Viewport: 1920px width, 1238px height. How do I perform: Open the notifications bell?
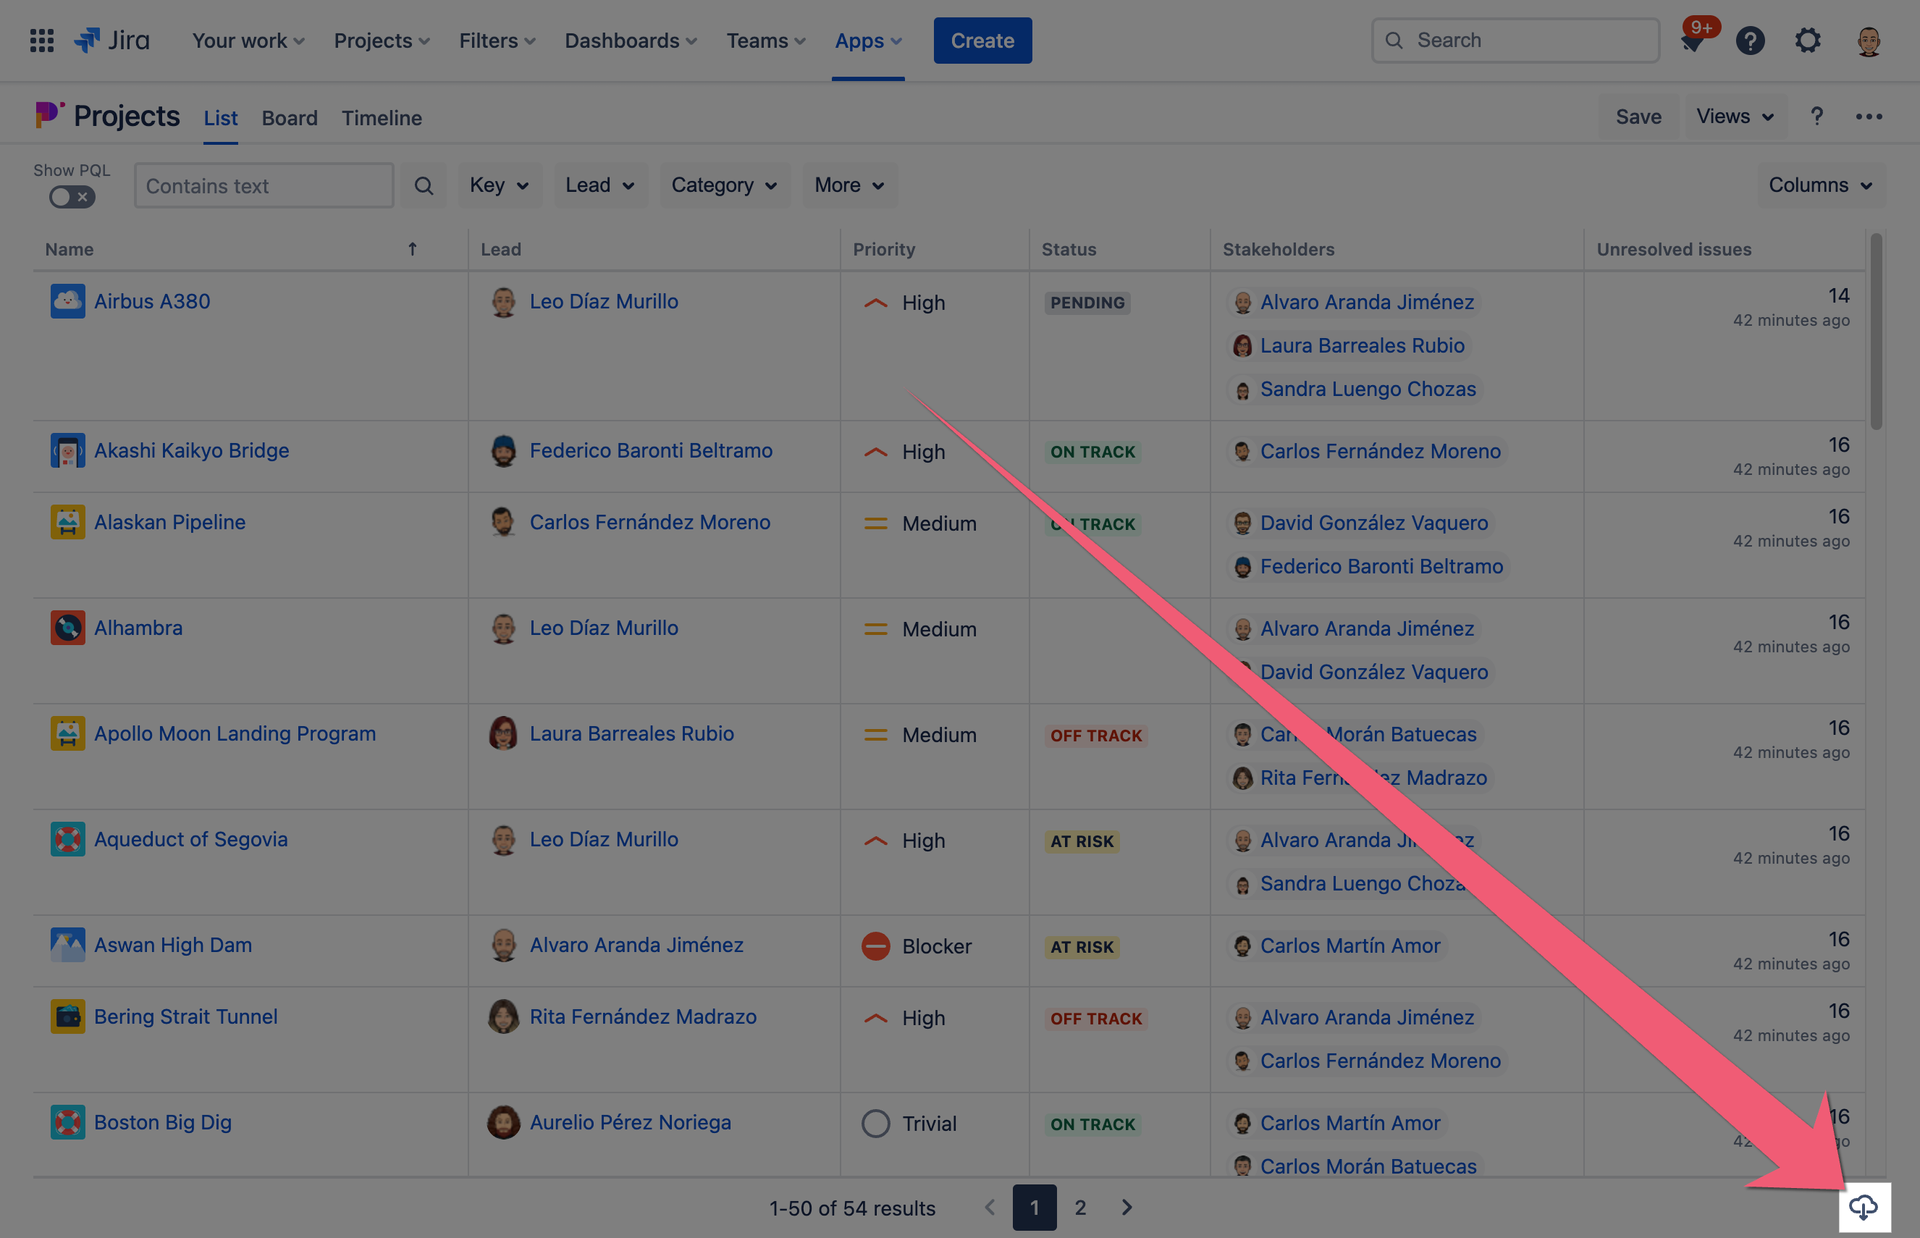1692,40
